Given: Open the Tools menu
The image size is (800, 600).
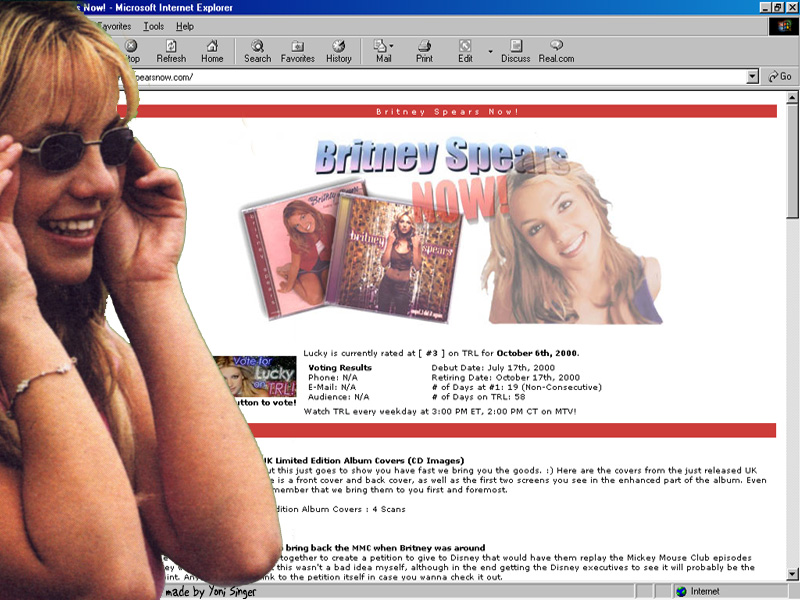Looking at the screenshot, I should [153, 26].
